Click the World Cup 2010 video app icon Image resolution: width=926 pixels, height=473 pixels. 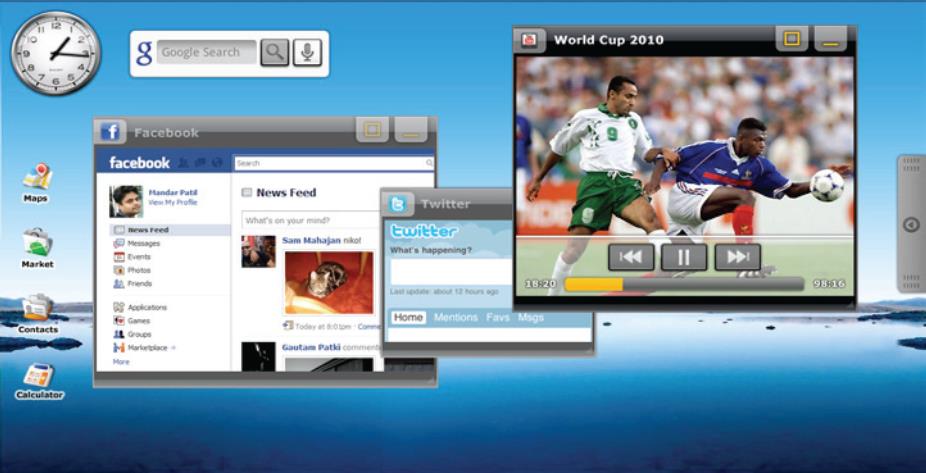(x=529, y=40)
